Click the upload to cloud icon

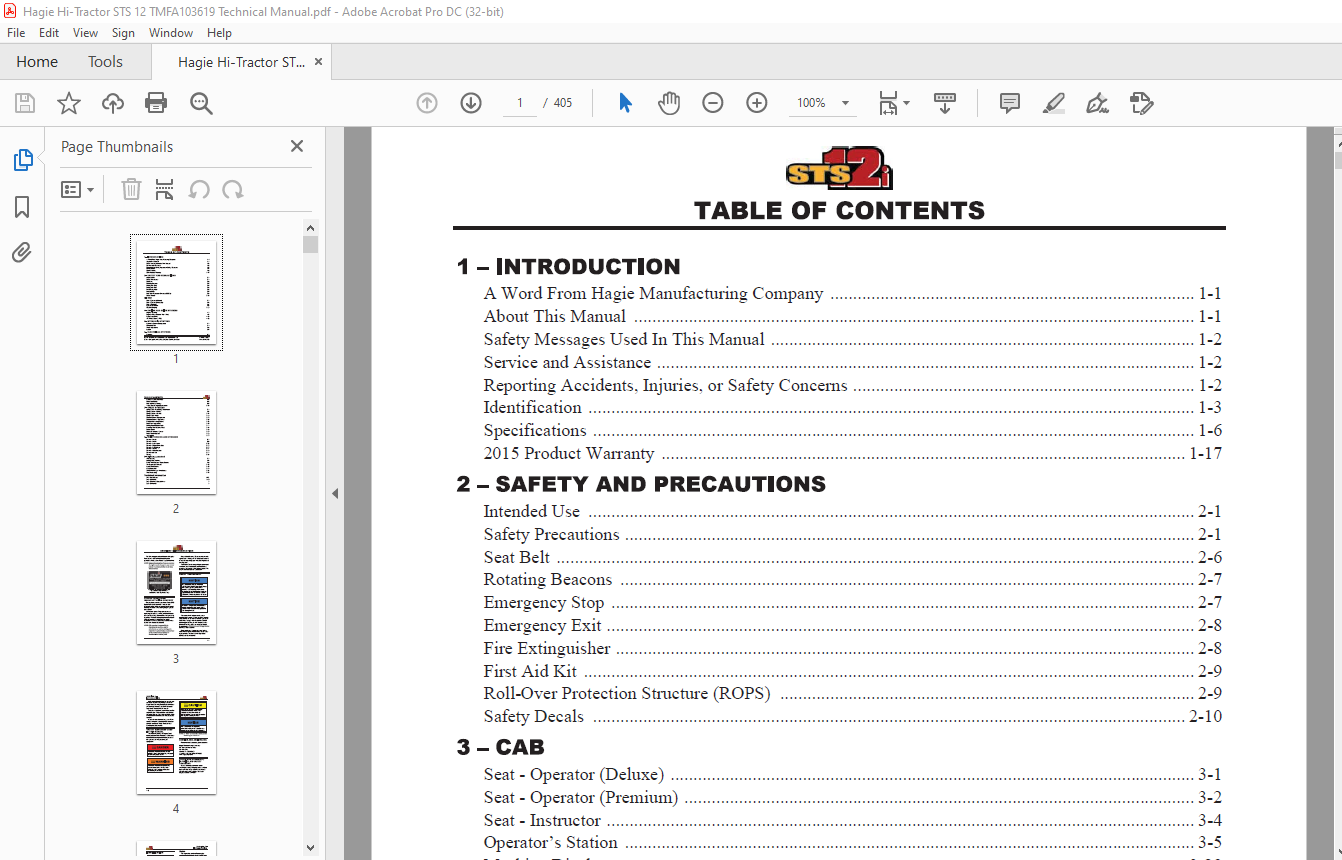click(x=113, y=103)
